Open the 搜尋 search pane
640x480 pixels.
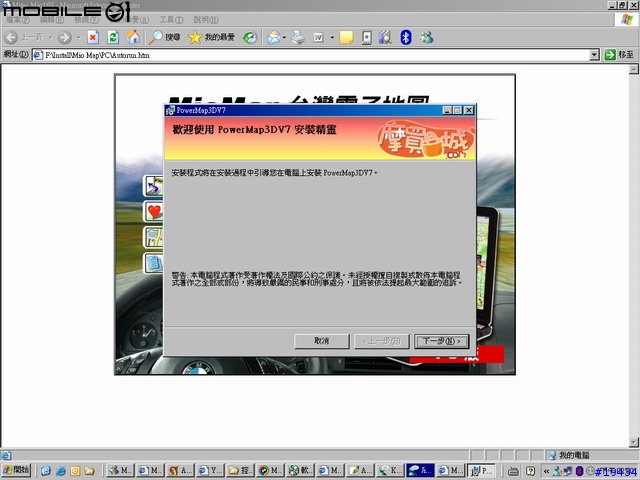(x=164, y=38)
